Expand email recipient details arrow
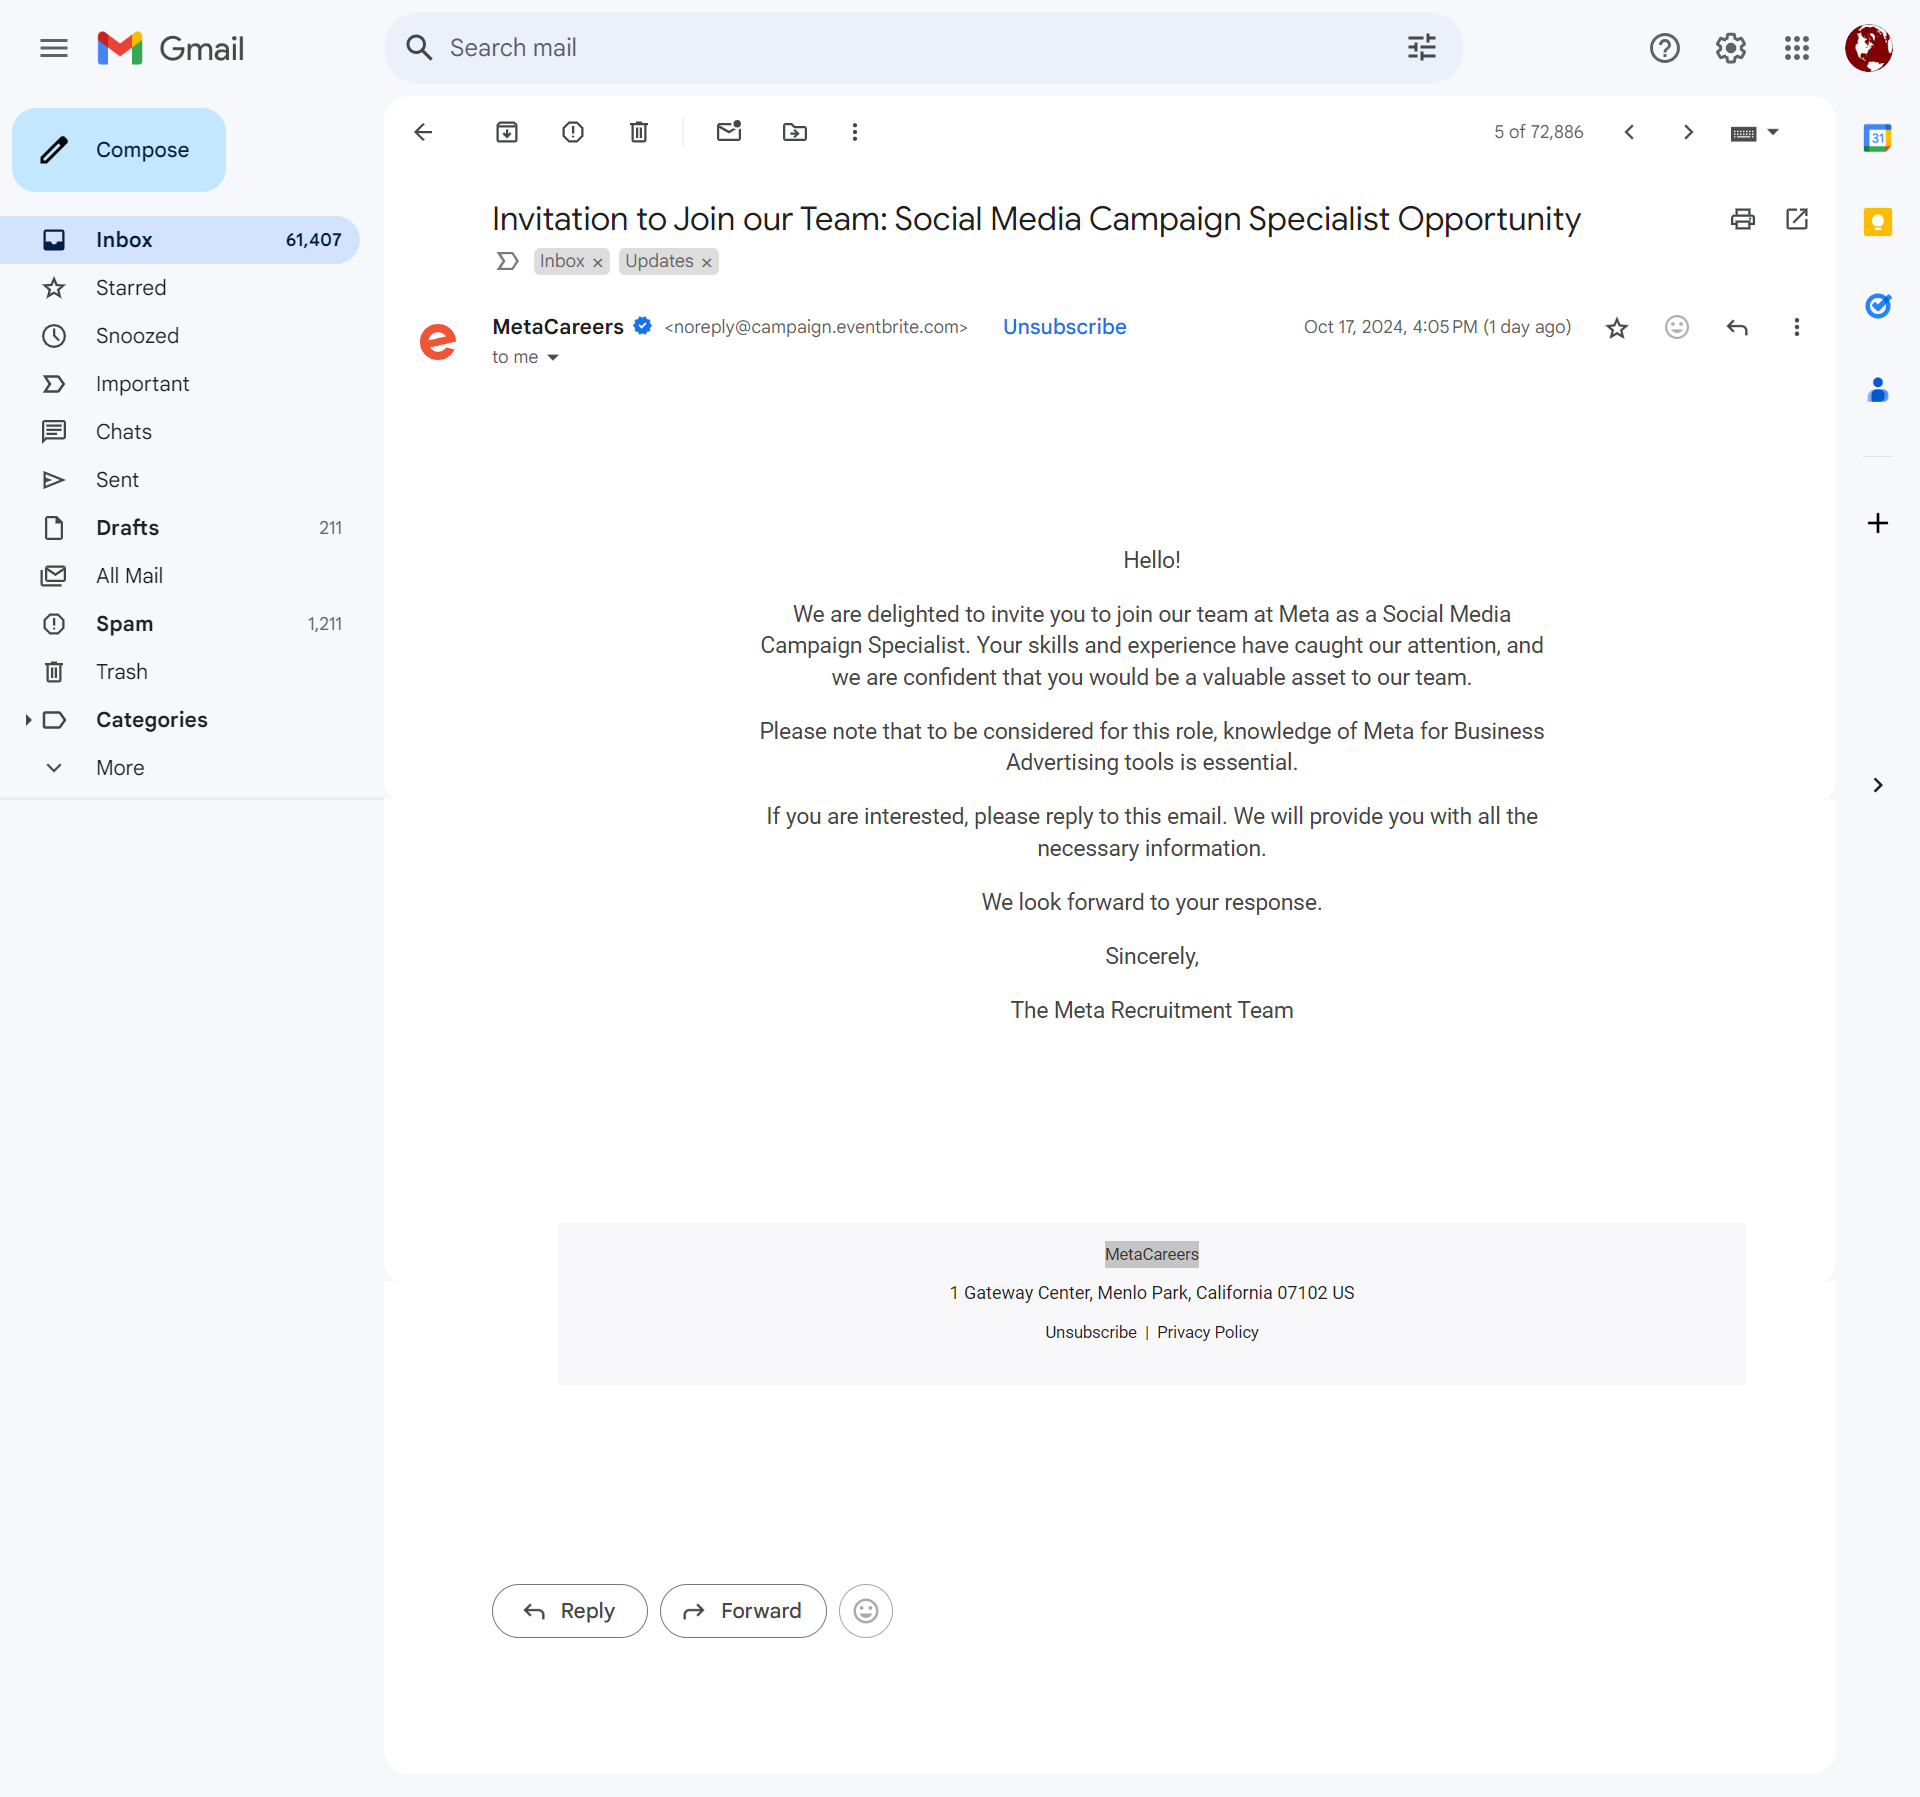This screenshot has width=1920, height=1797. [554, 358]
